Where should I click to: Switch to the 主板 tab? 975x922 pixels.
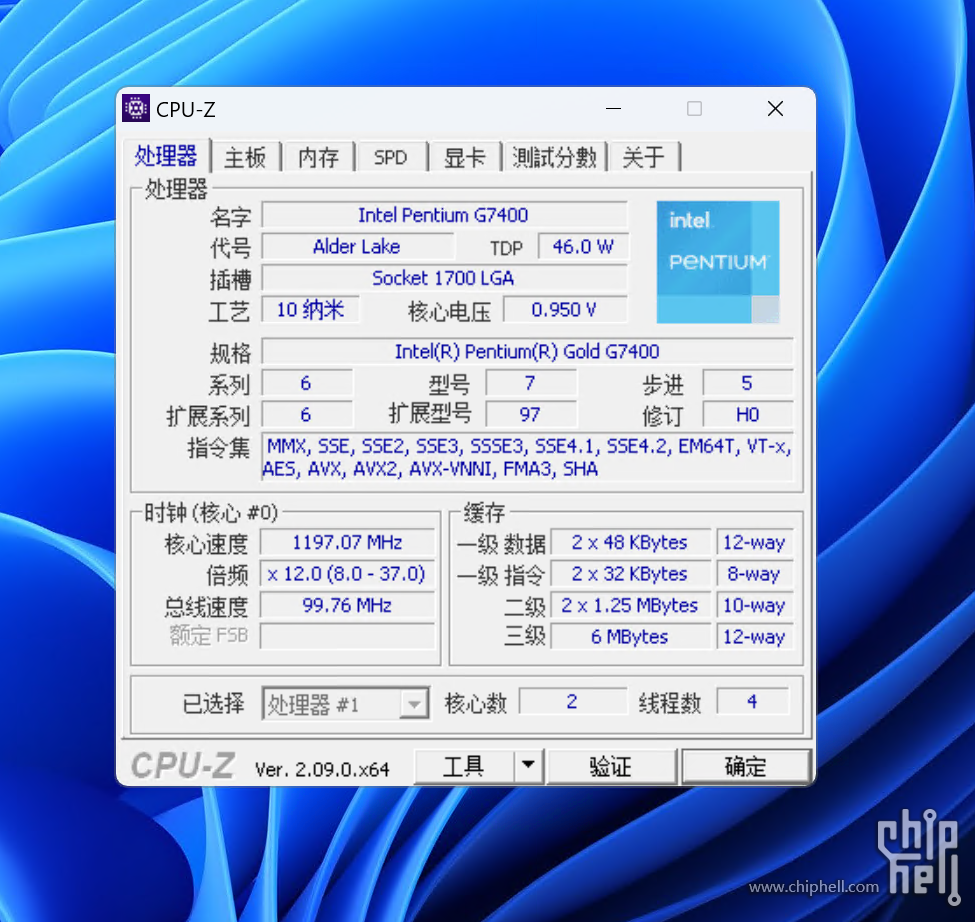pos(246,157)
